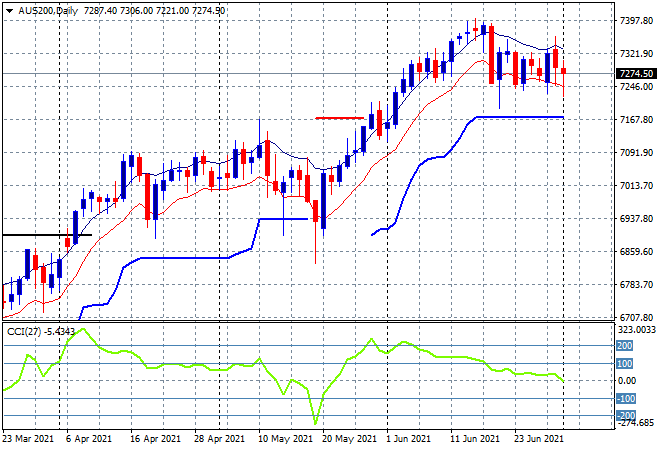Click the flat thick blue line near 7175

point(520,117)
